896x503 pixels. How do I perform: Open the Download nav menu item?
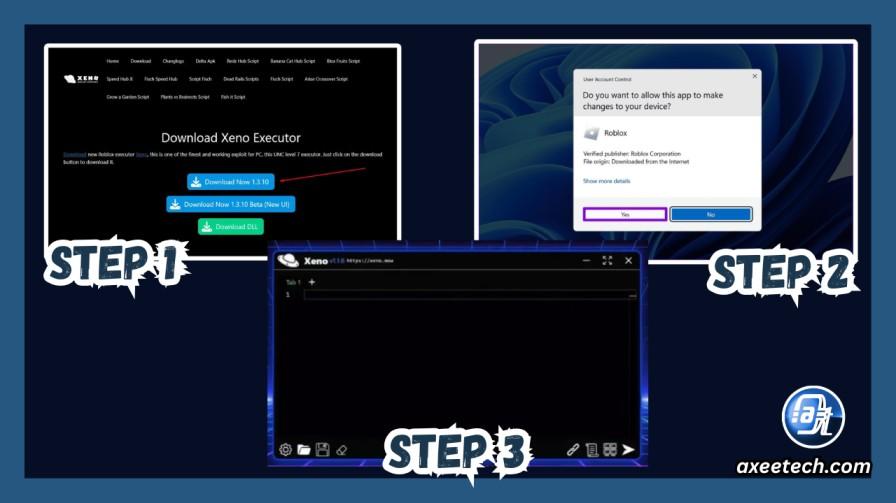click(x=141, y=61)
